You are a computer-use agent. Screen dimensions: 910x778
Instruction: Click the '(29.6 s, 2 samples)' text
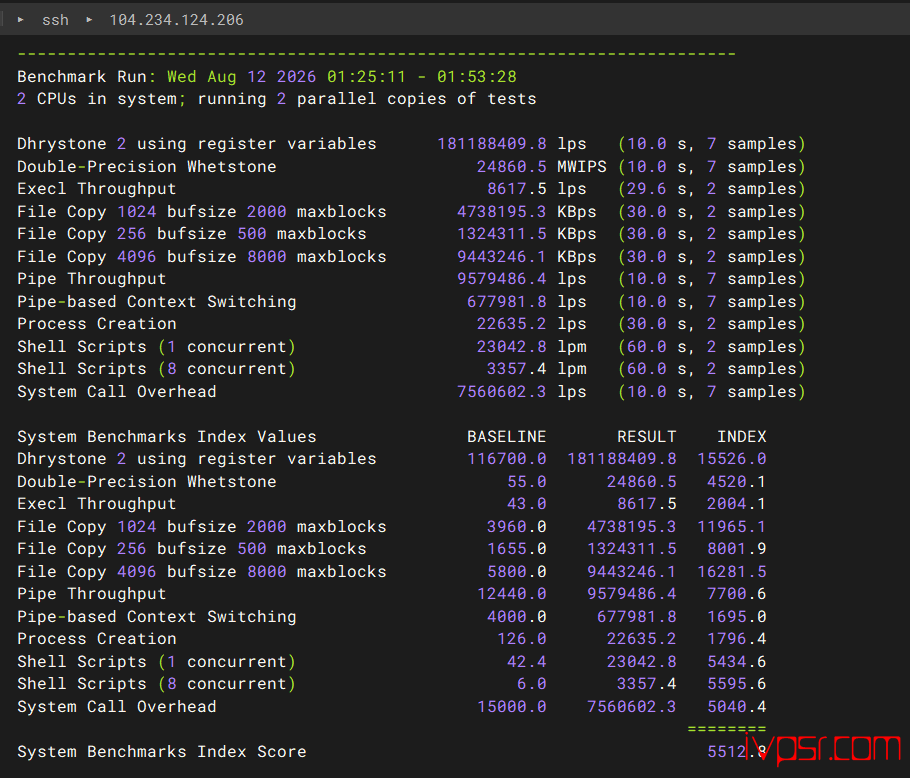point(712,189)
